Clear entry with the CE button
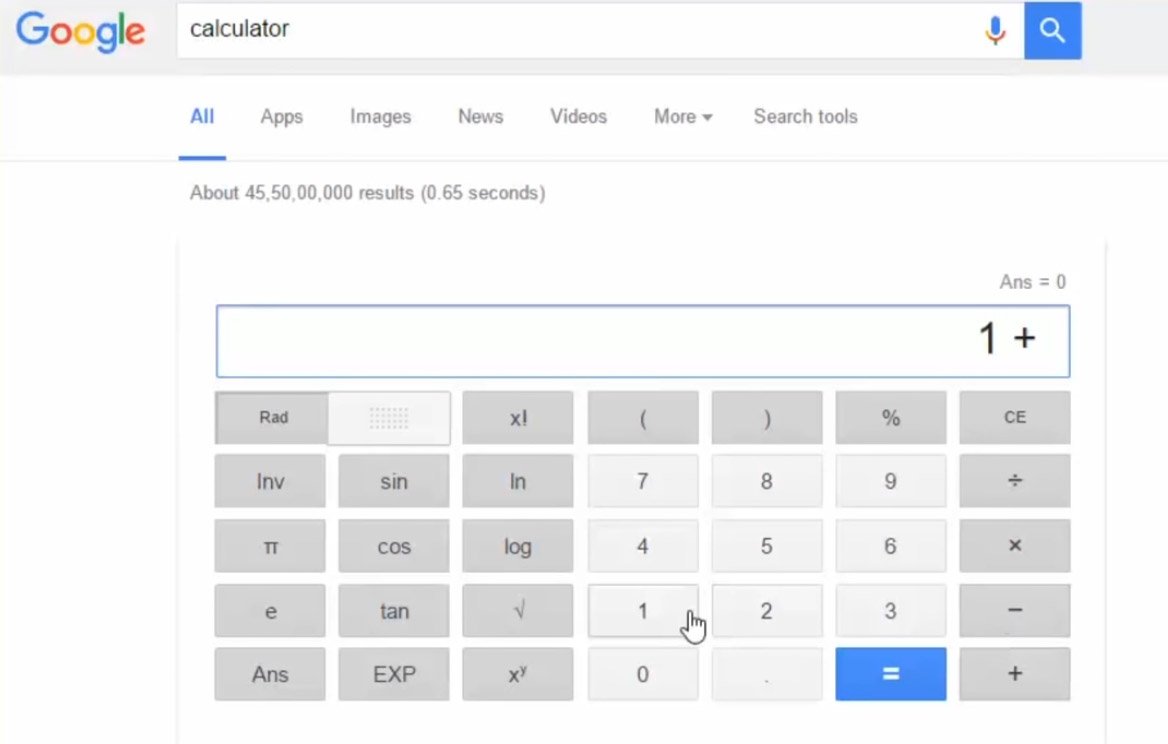The height and width of the screenshot is (744, 1168). pyautogui.click(x=1014, y=418)
